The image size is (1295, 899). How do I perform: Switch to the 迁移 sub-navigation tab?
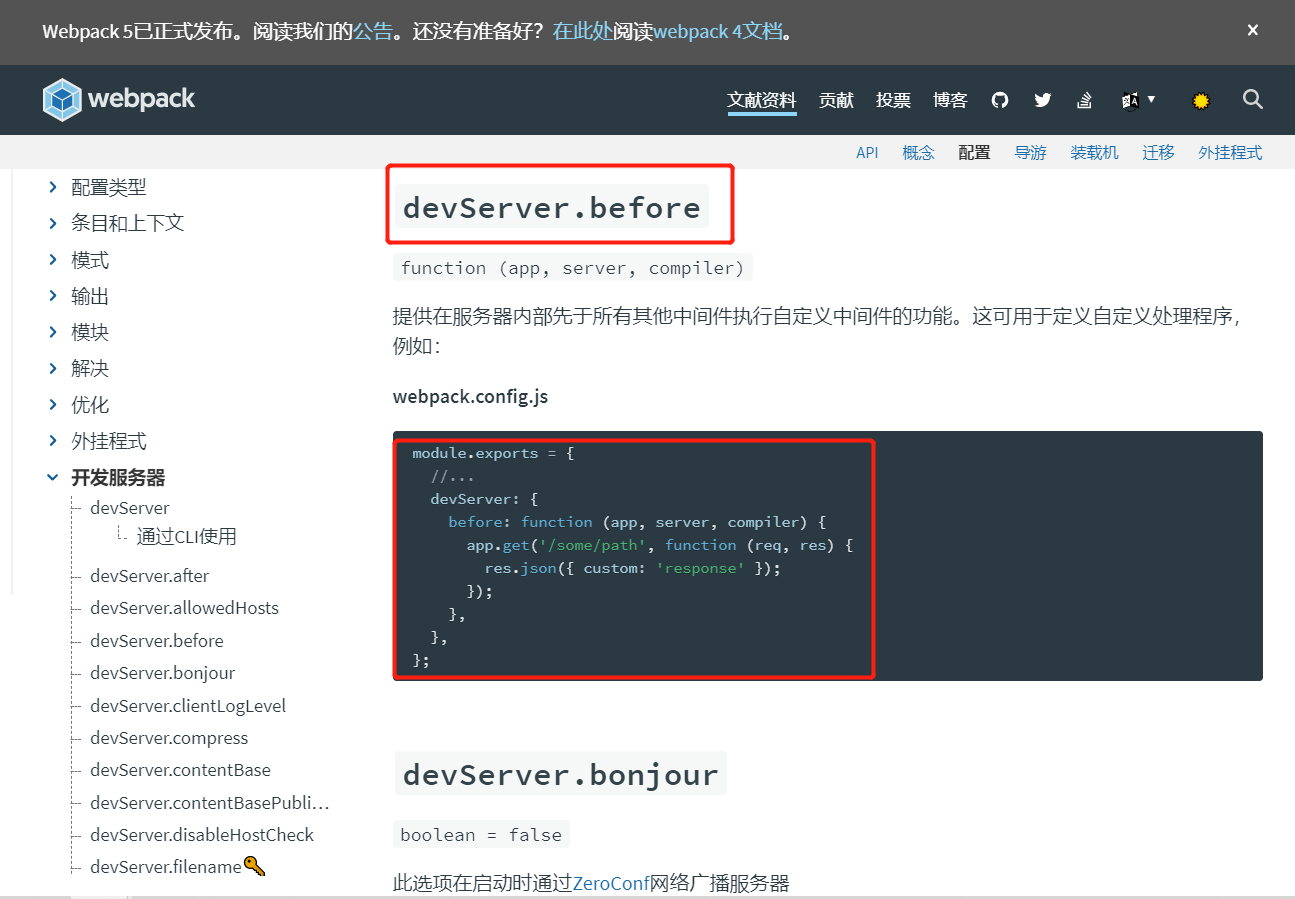[1158, 153]
